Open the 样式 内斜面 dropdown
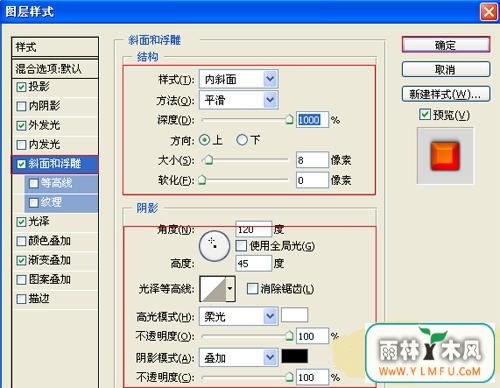Image resolution: width=500 pixels, height=388 pixels. pos(239,79)
